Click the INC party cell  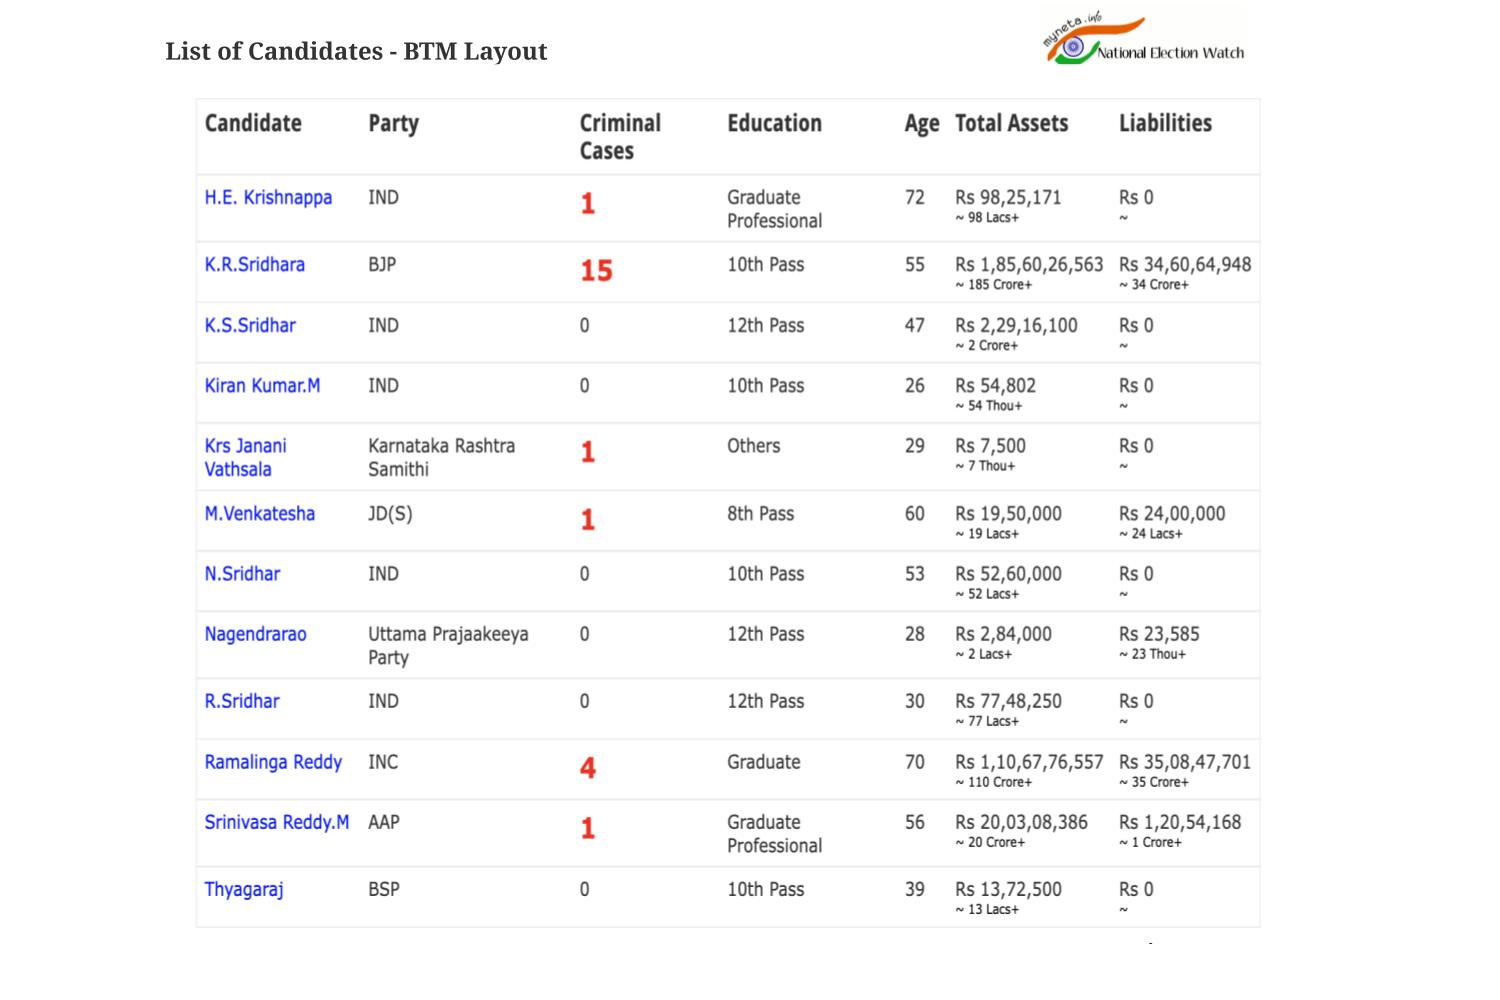coord(383,762)
